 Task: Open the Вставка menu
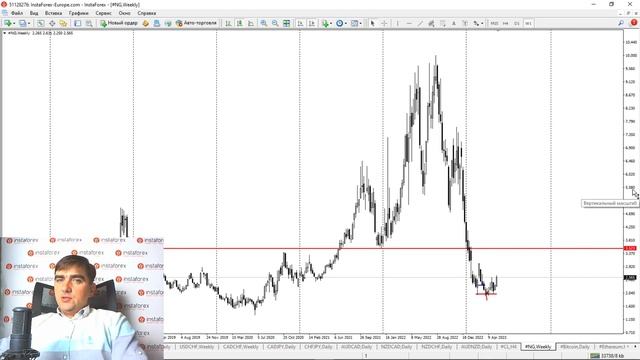pyautogui.click(x=53, y=13)
